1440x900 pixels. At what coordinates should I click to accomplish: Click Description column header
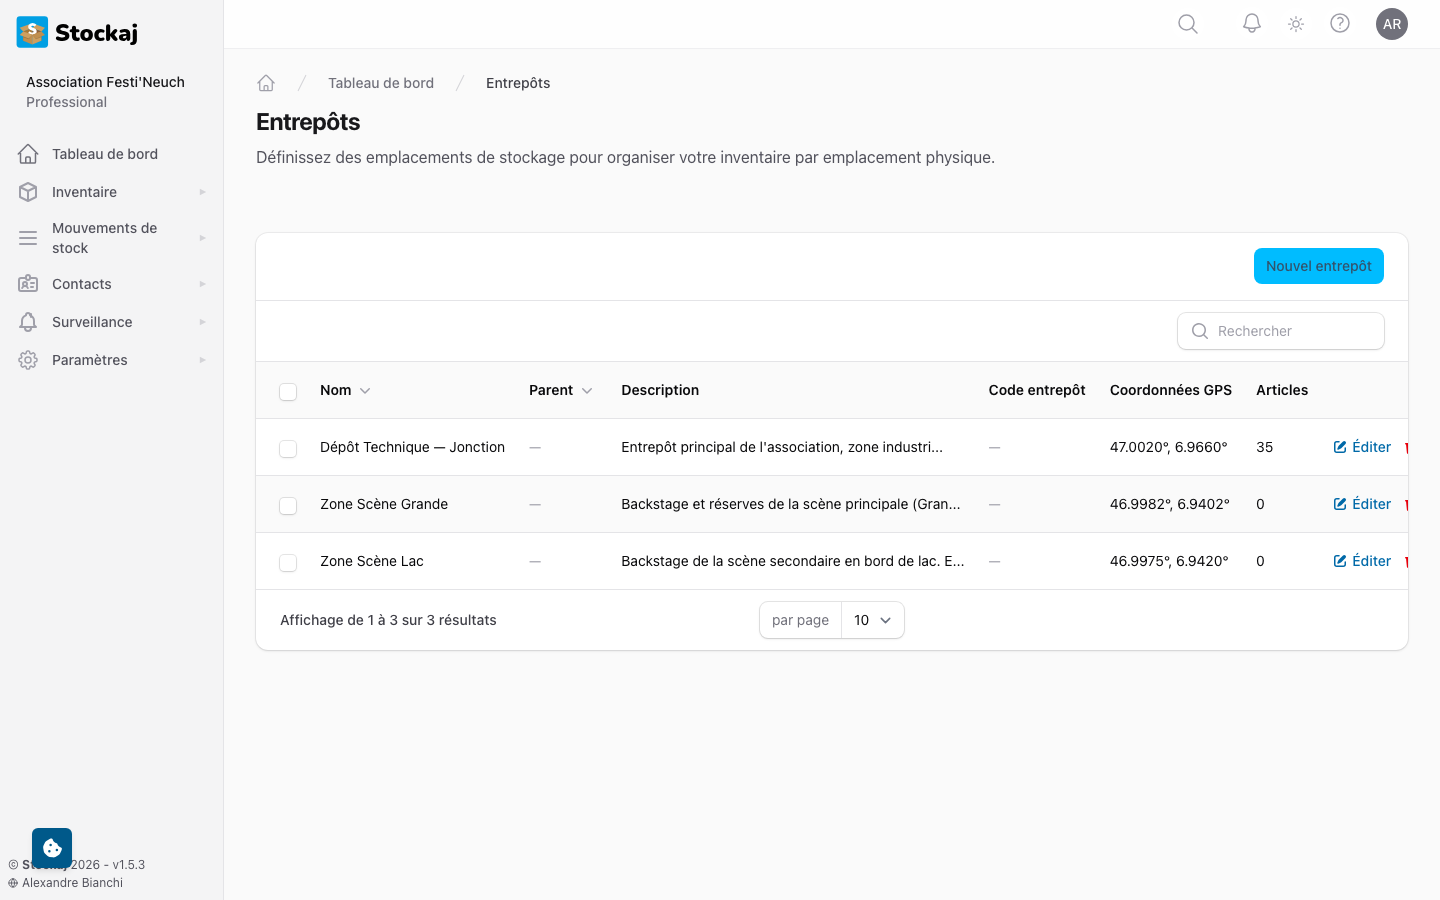[660, 390]
